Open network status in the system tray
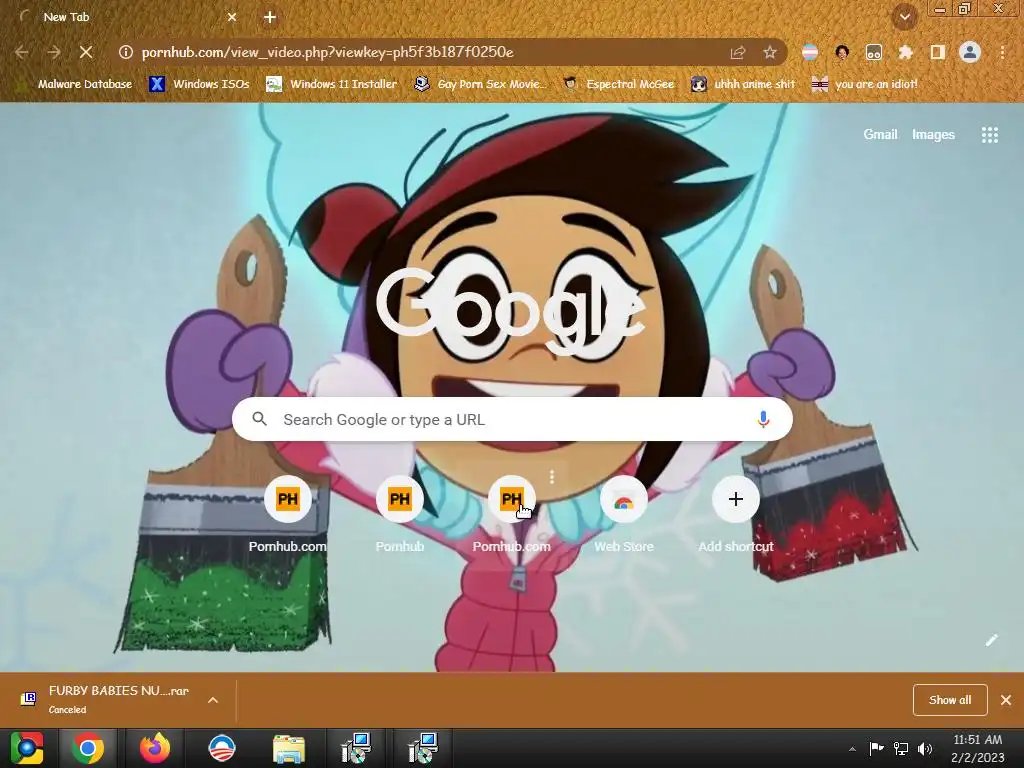 (x=901, y=748)
